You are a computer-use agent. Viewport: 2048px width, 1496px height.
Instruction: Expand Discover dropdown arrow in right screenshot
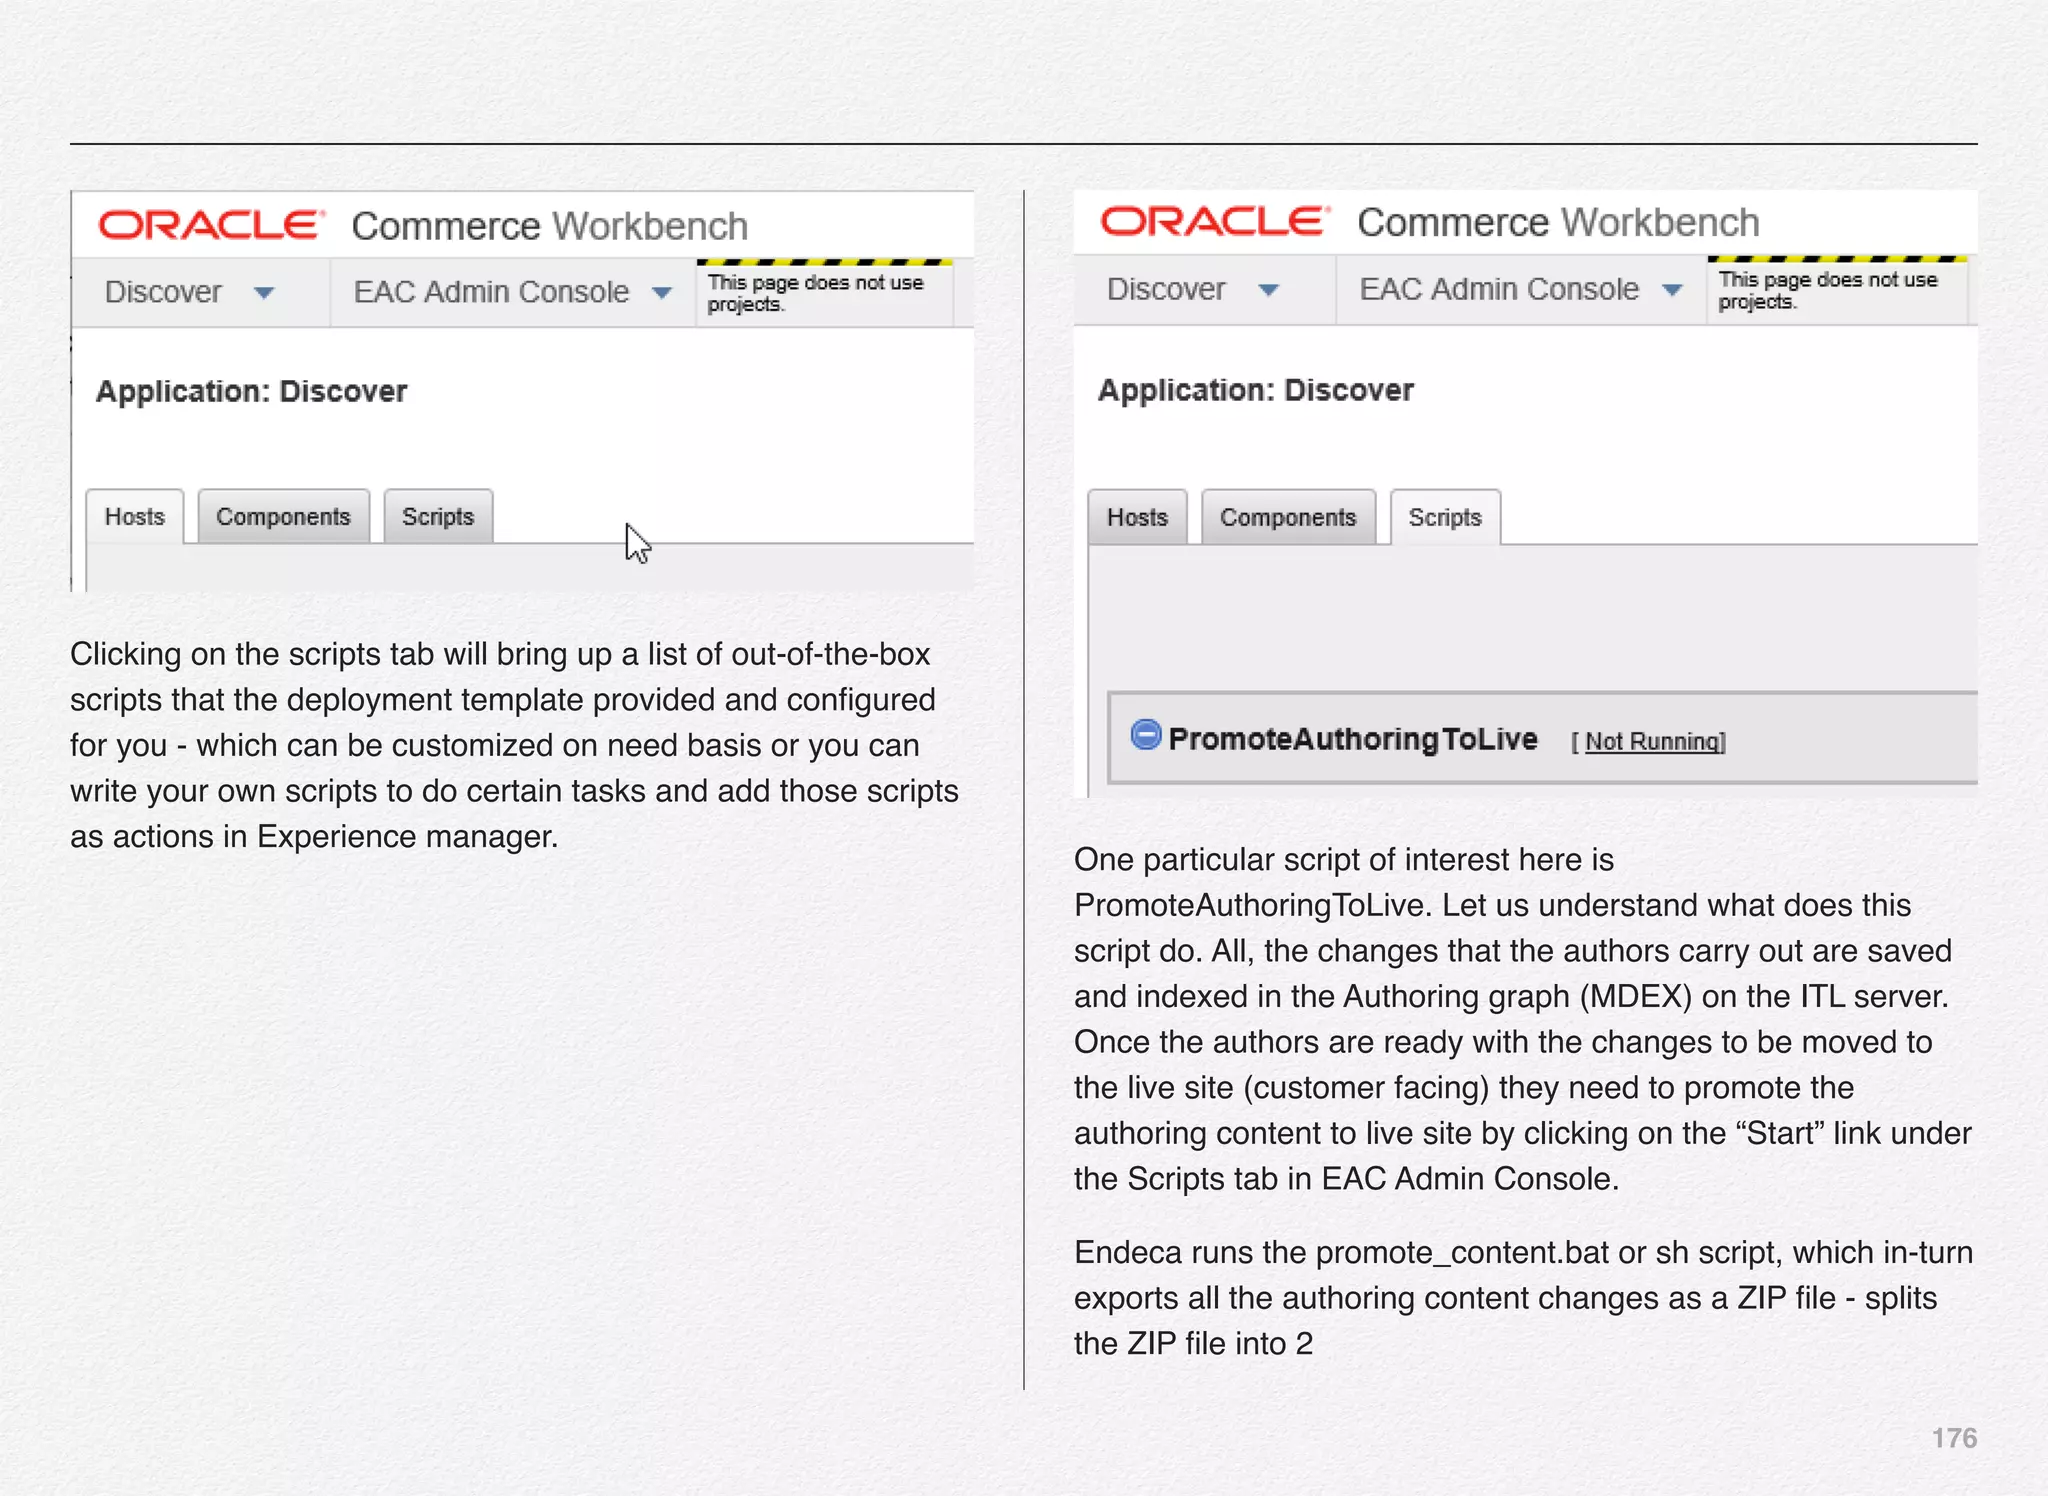tap(1269, 290)
